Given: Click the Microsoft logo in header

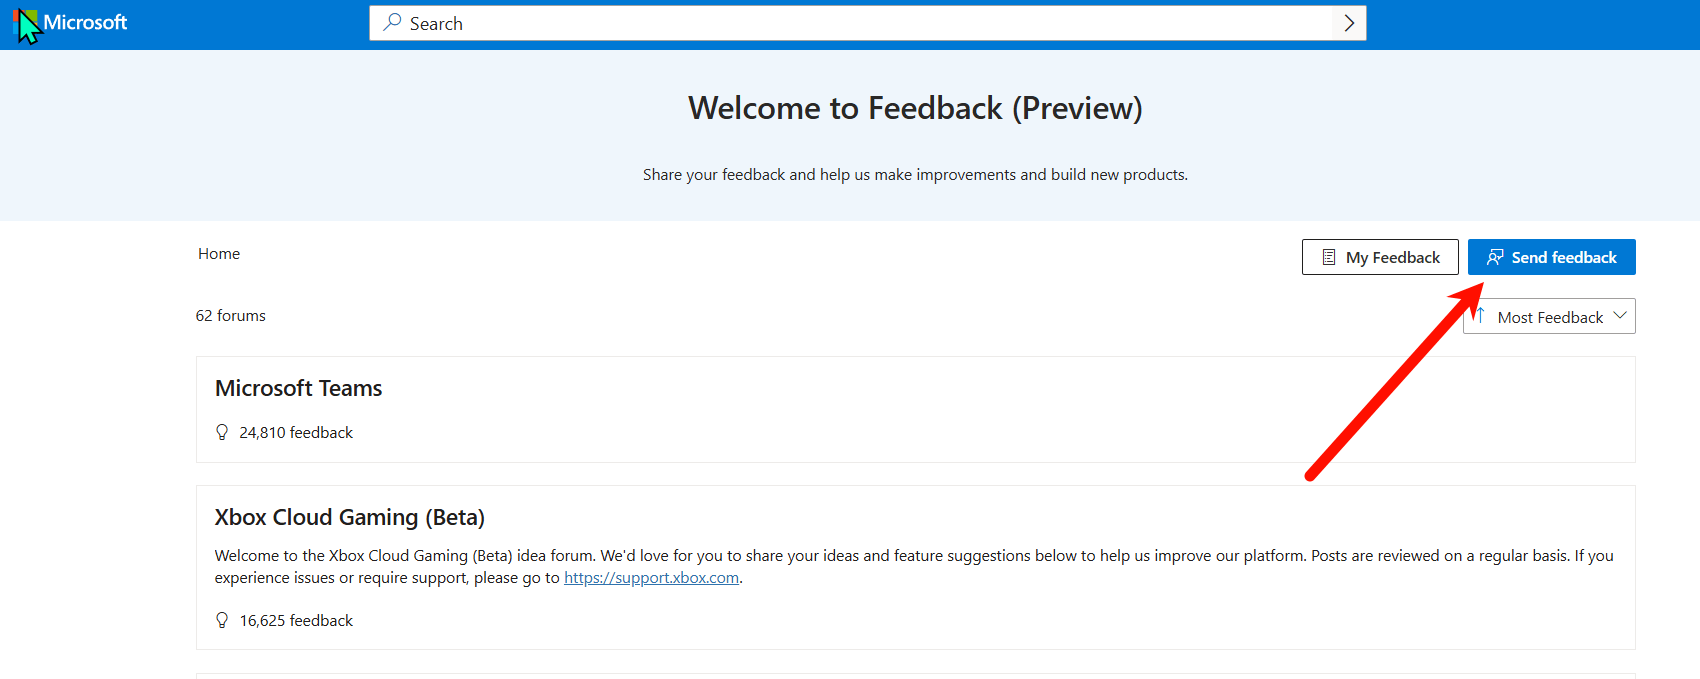Looking at the screenshot, I should coord(71,23).
